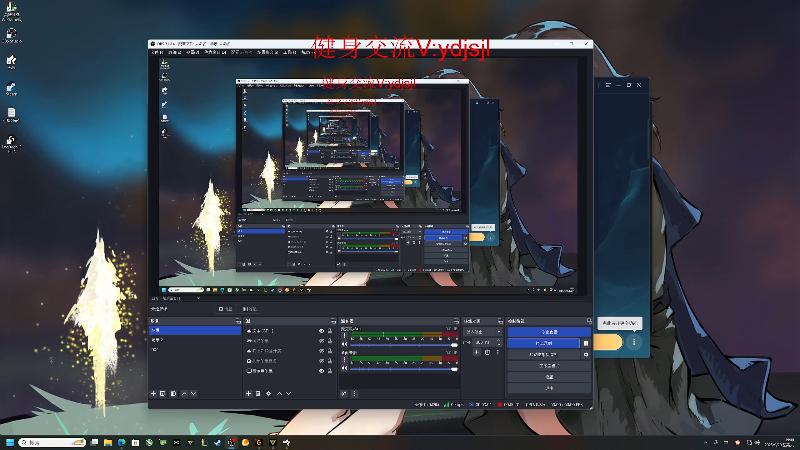Open options menu of the second mixer channel

344,359
